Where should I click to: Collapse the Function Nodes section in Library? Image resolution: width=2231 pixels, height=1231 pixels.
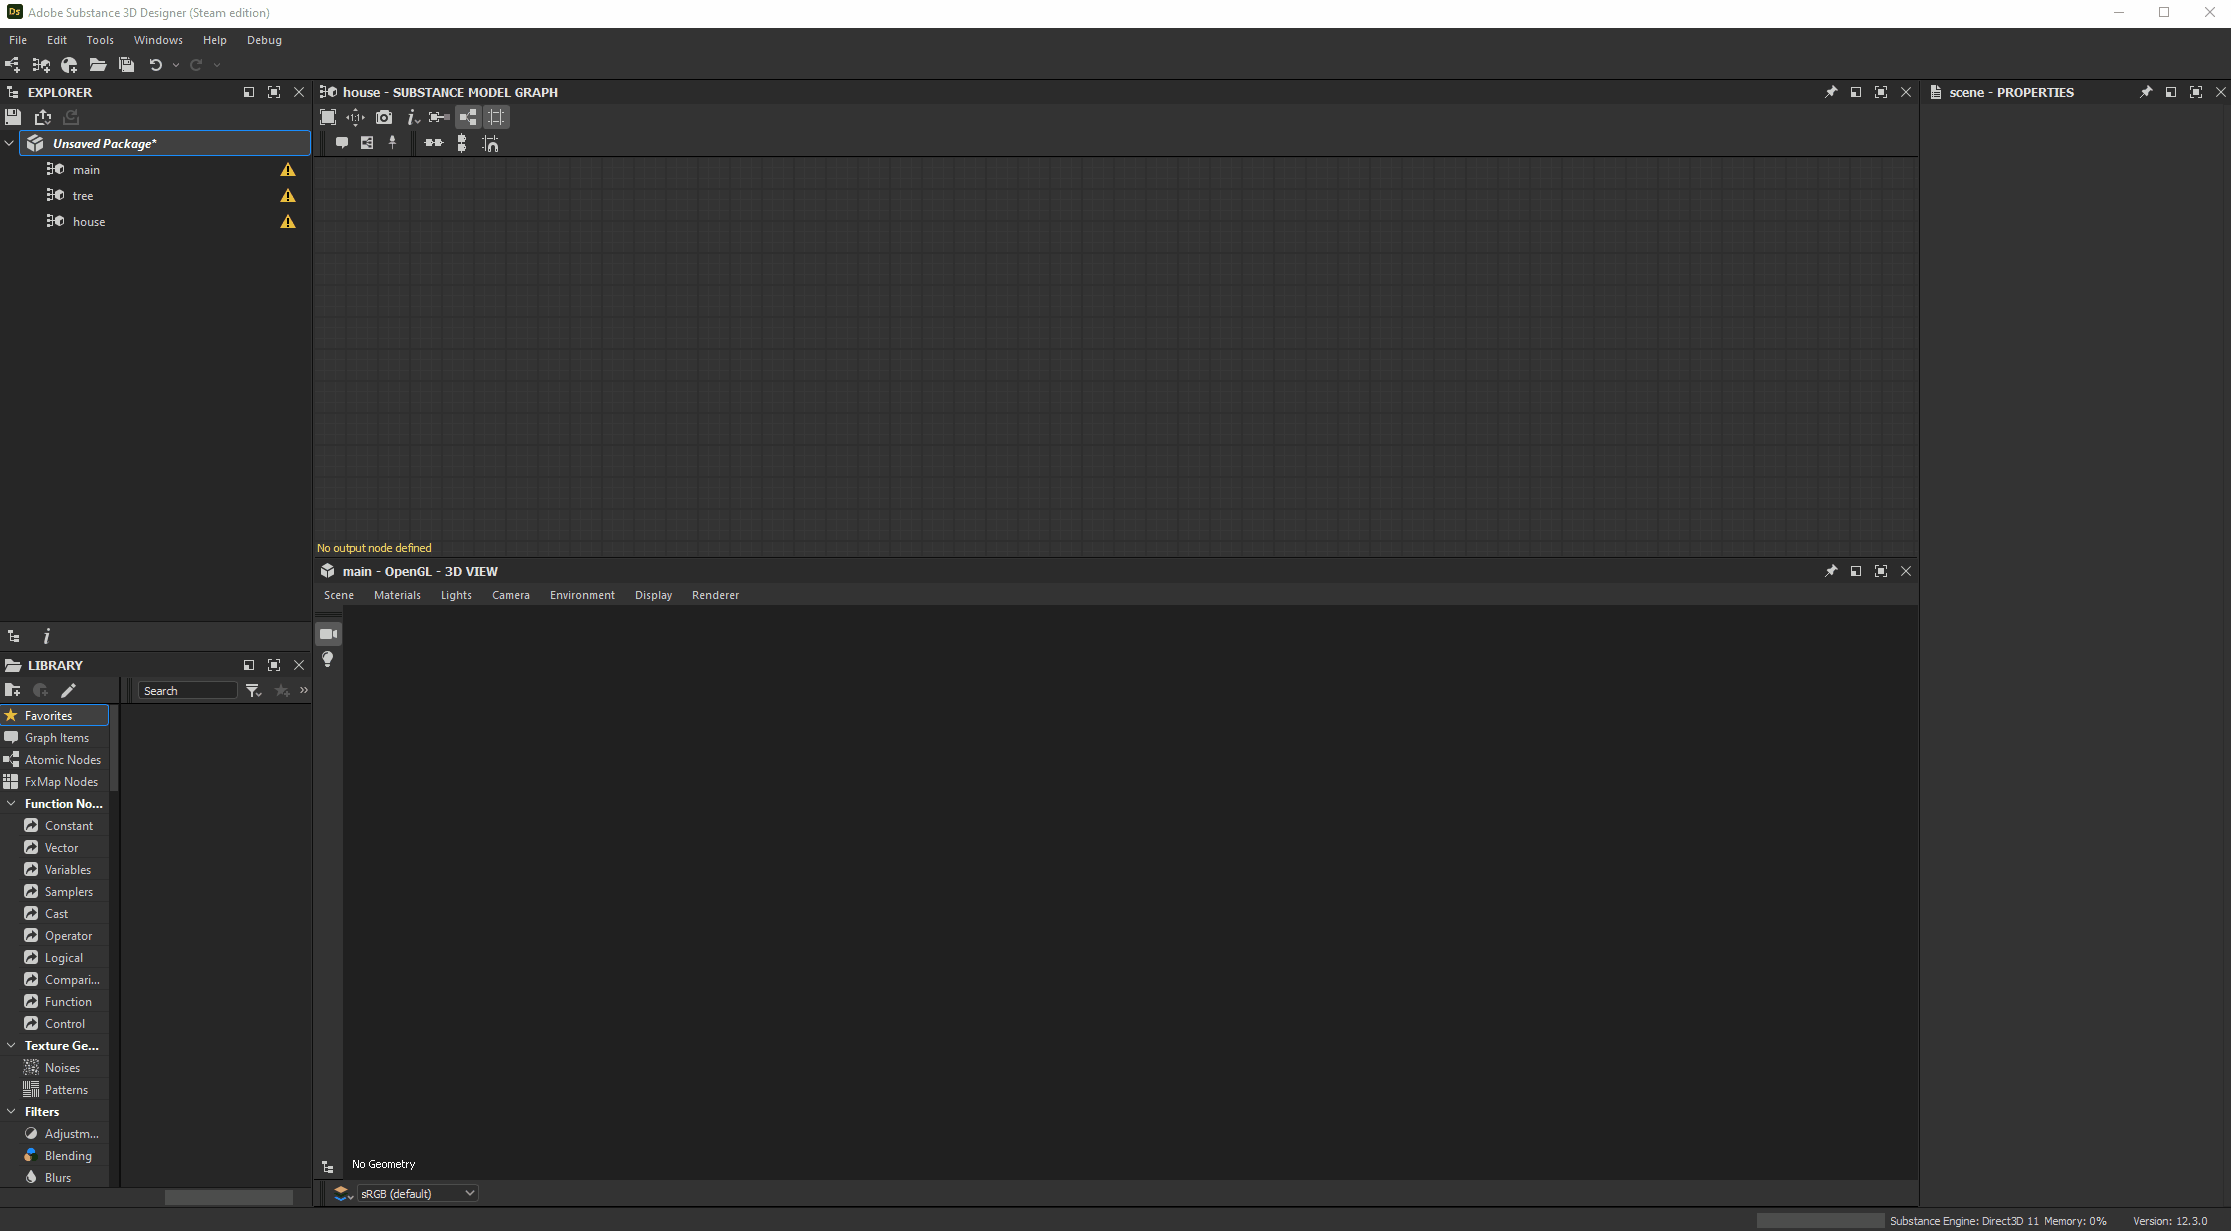(11, 803)
